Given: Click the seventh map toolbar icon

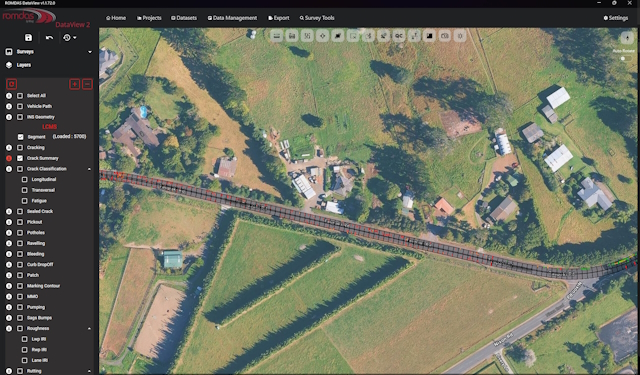Looking at the screenshot, I should (x=368, y=36).
